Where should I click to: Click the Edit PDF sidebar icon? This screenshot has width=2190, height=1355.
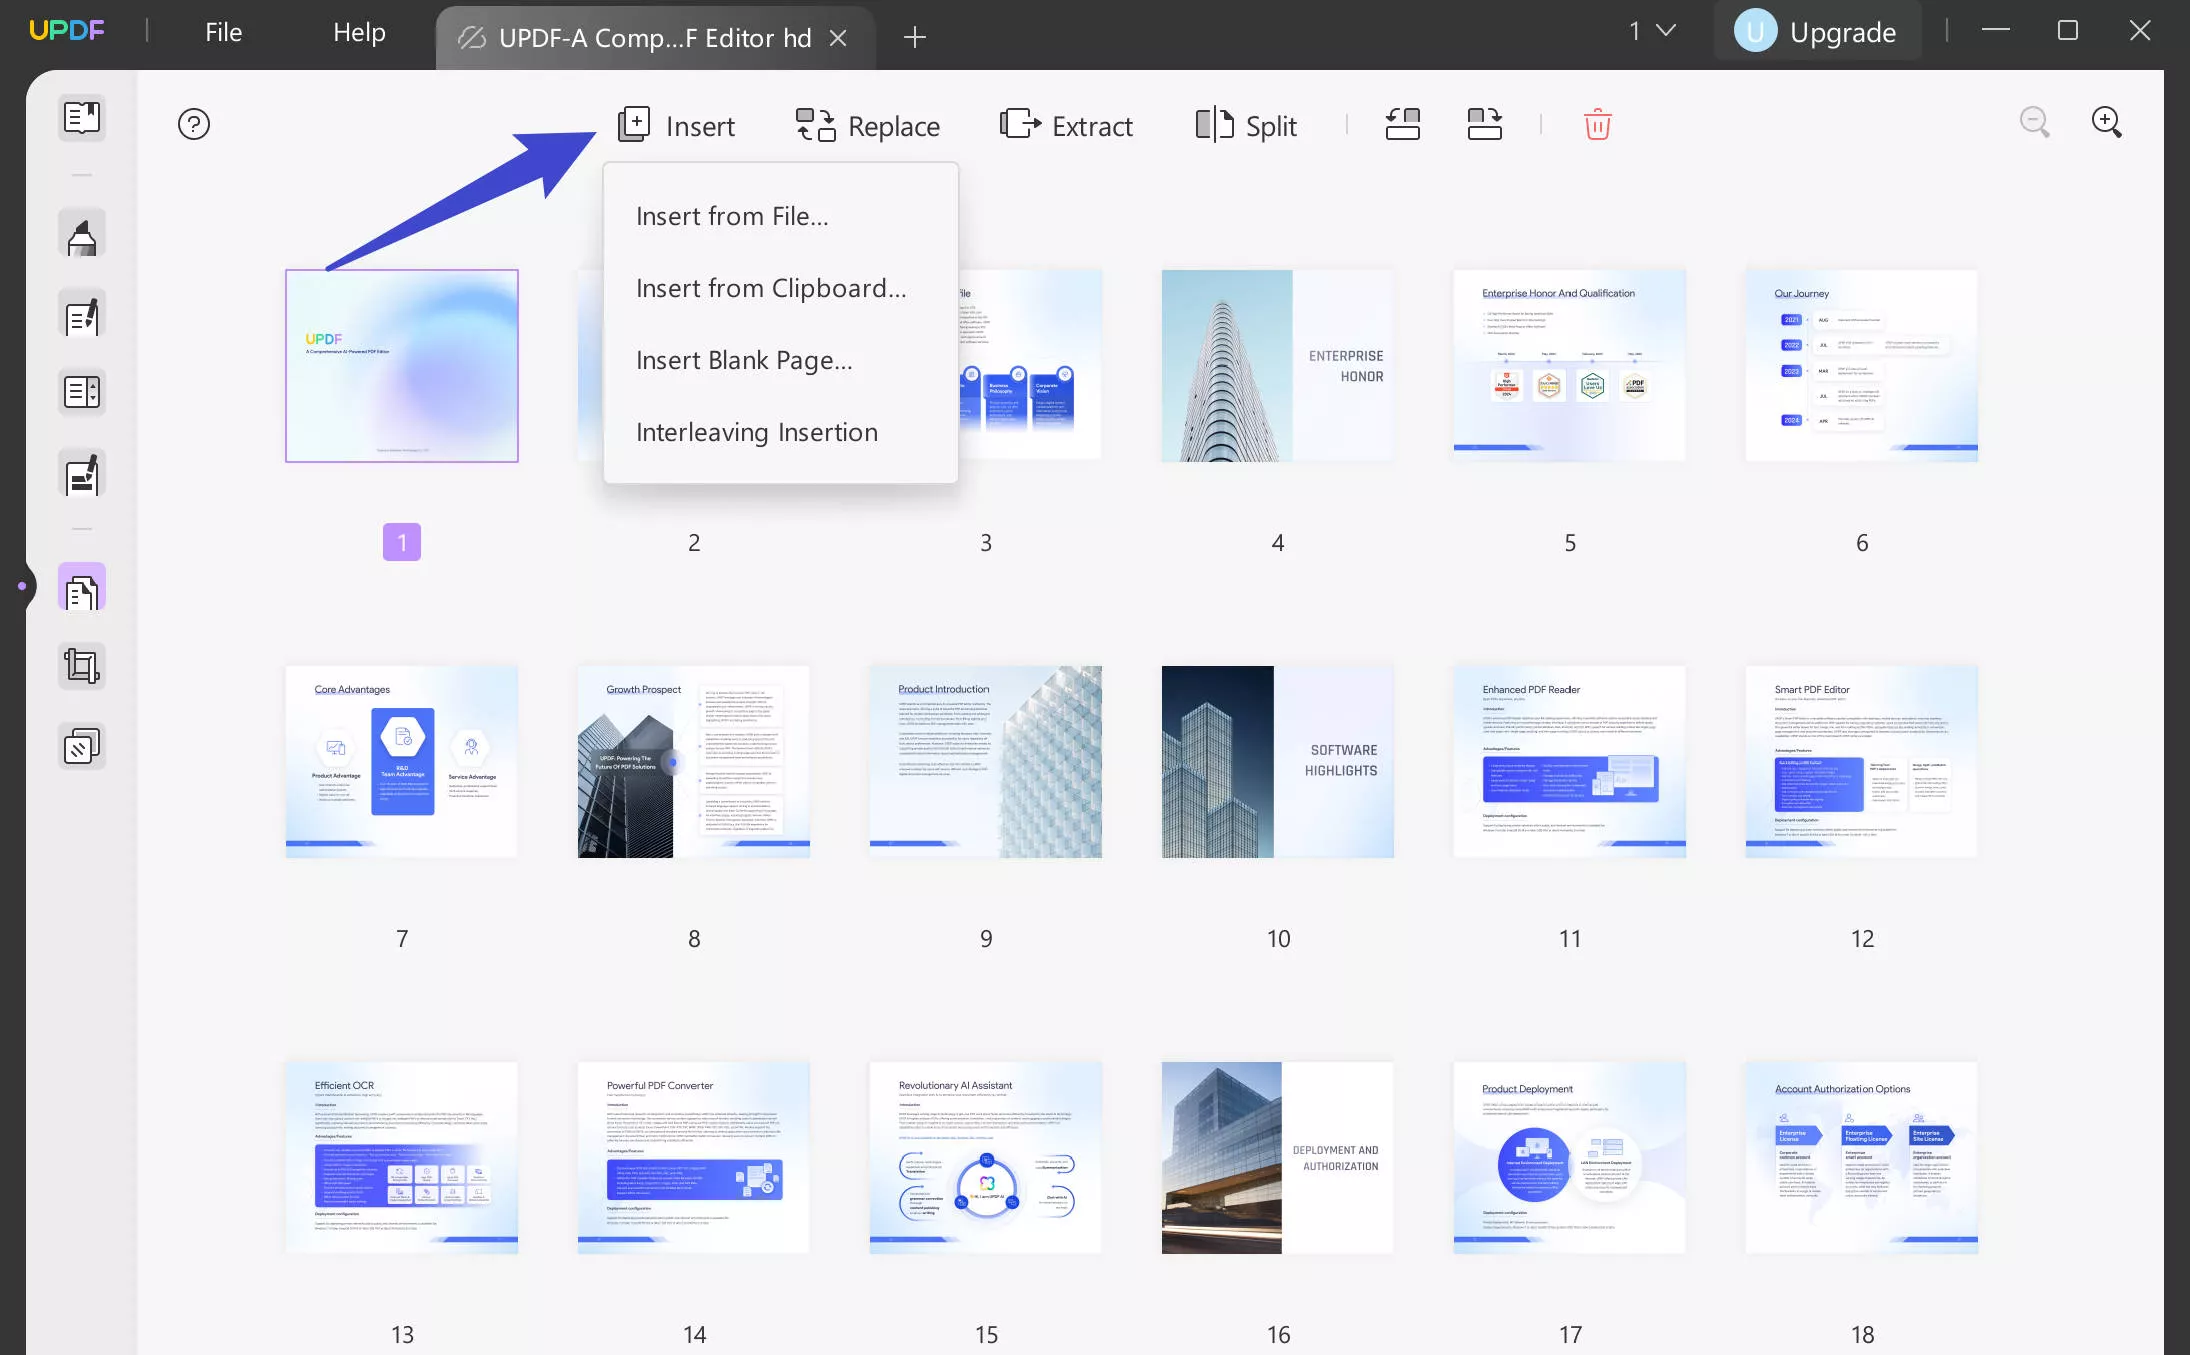click(x=83, y=314)
